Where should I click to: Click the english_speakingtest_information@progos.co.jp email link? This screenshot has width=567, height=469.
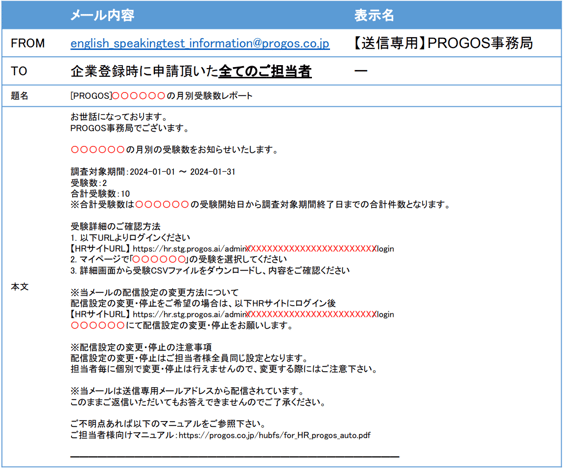(x=200, y=43)
